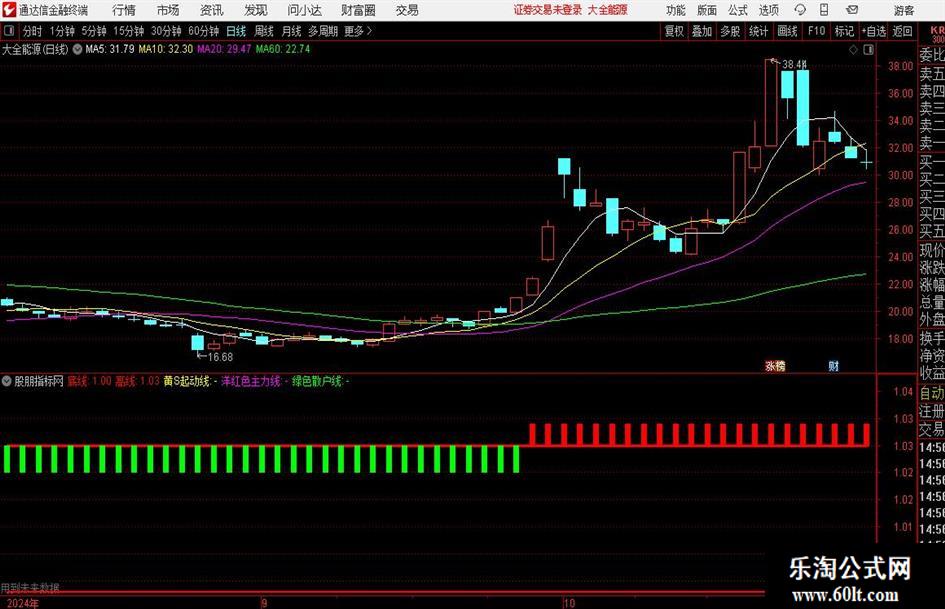Activate the 画线 drawing tool button
This screenshot has width=945, height=609.
coord(787,31)
